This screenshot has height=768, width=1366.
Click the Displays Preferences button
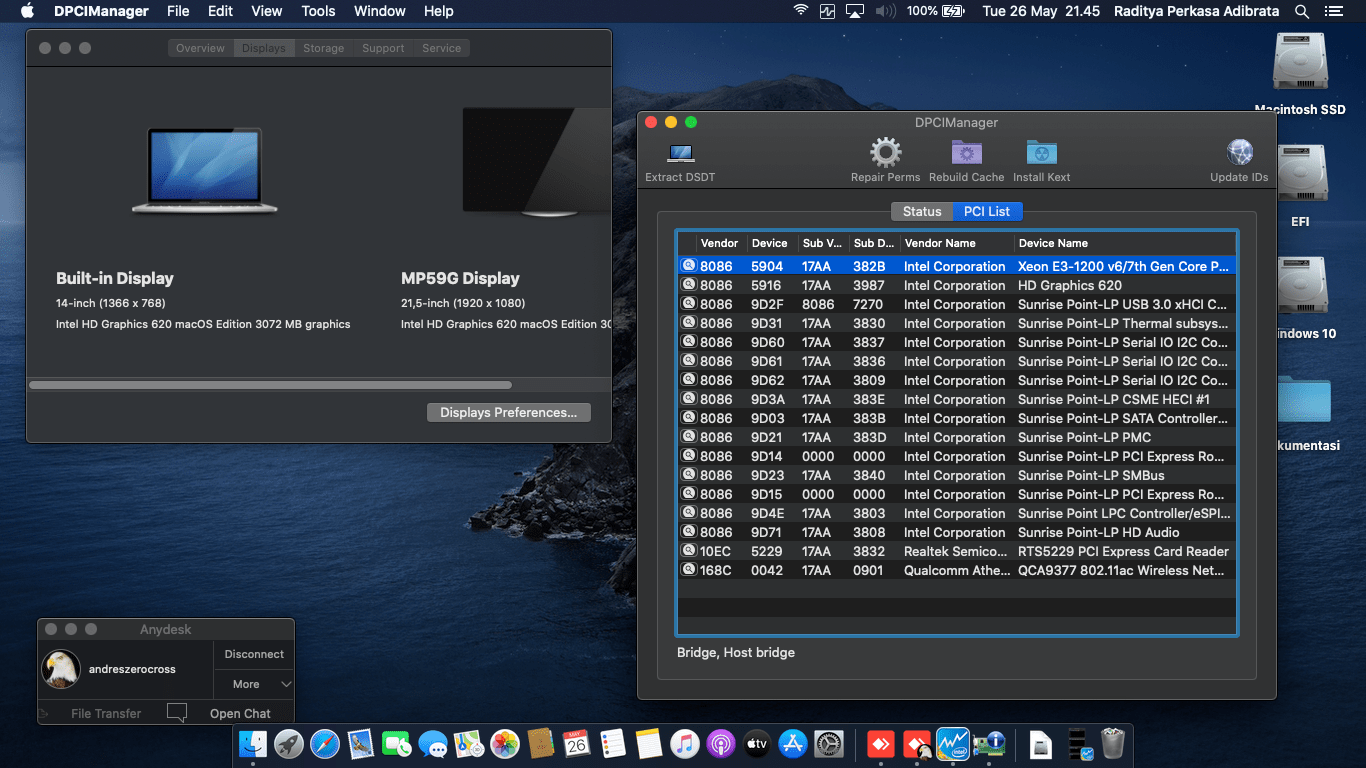(x=508, y=412)
